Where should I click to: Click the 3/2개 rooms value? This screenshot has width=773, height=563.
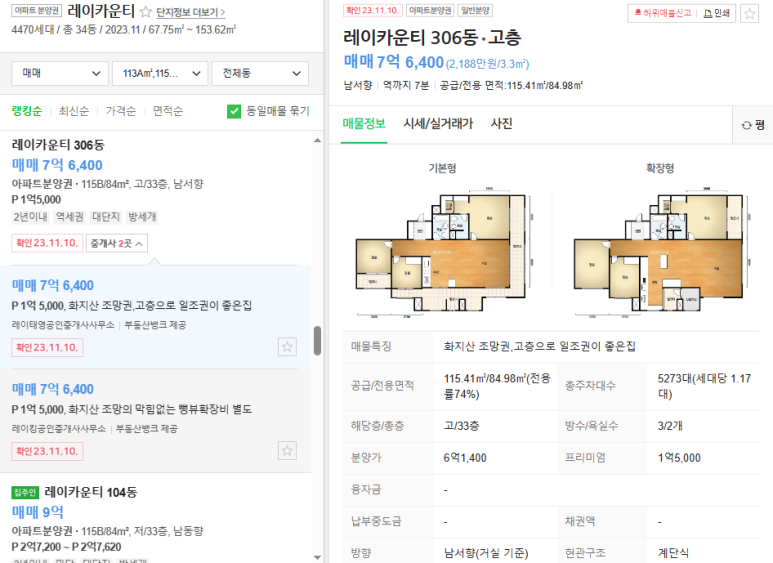670,426
